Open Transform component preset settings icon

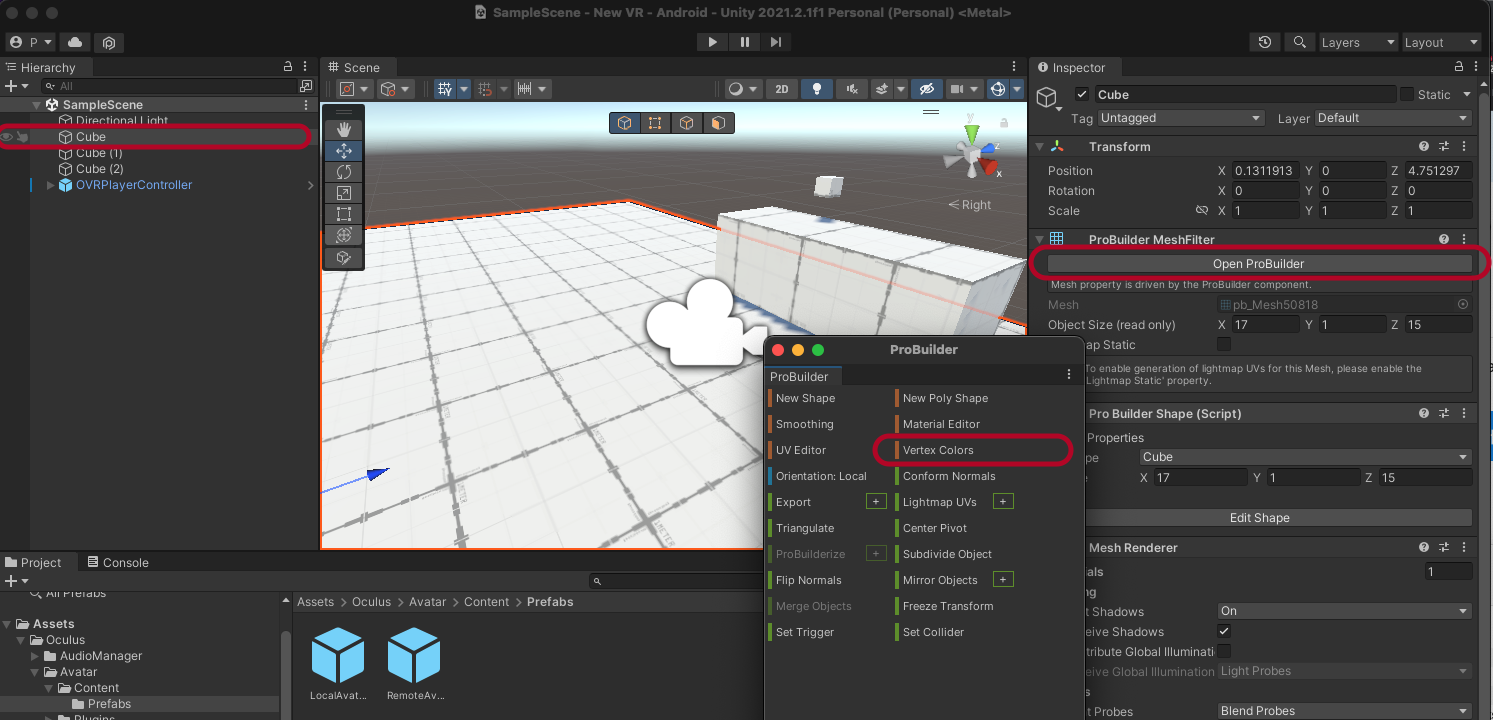point(1444,146)
